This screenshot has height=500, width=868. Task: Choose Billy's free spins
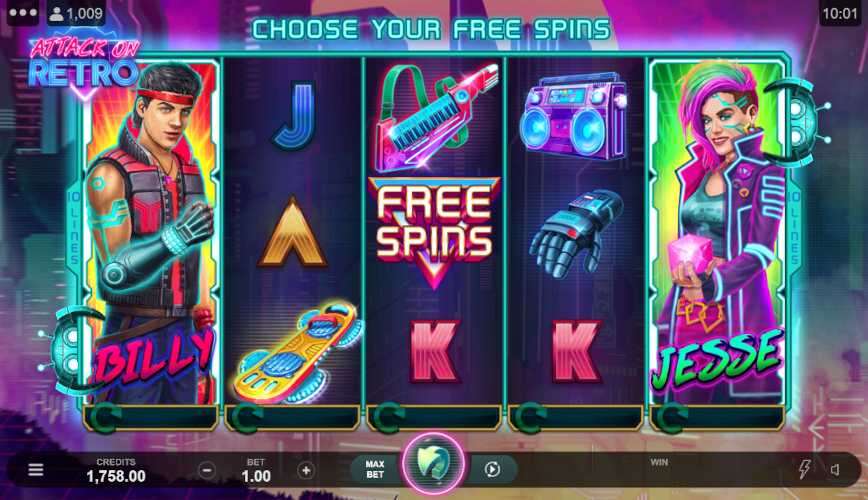coord(151,232)
